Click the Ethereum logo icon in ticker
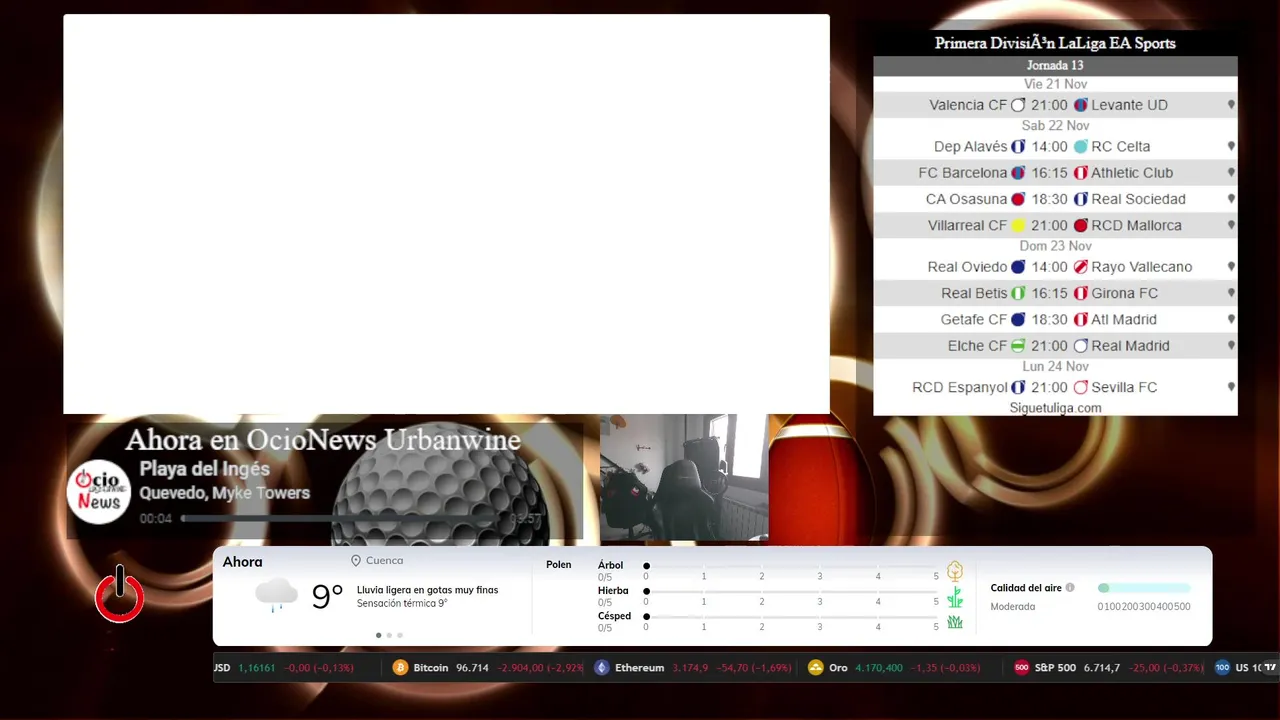 coord(601,668)
